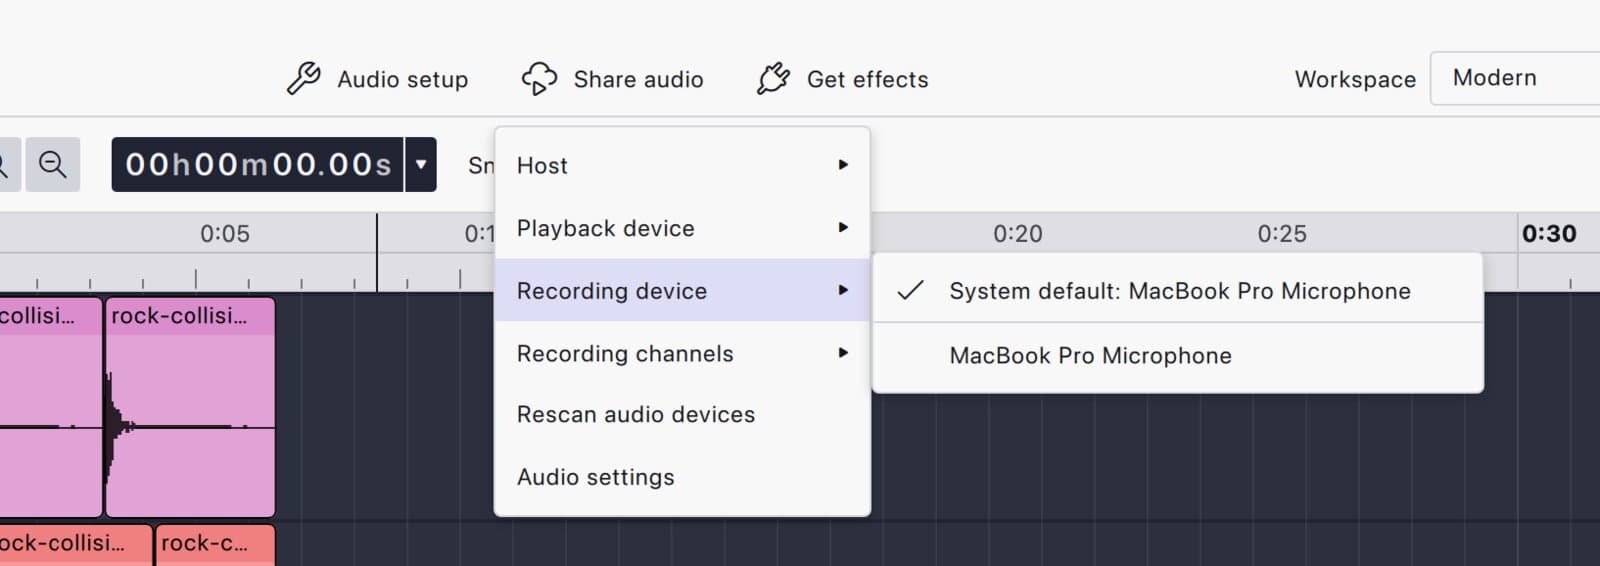The height and width of the screenshot is (566, 1600).
Task: Expand the Host submenu arrow
Action: (x=843, y=165)
